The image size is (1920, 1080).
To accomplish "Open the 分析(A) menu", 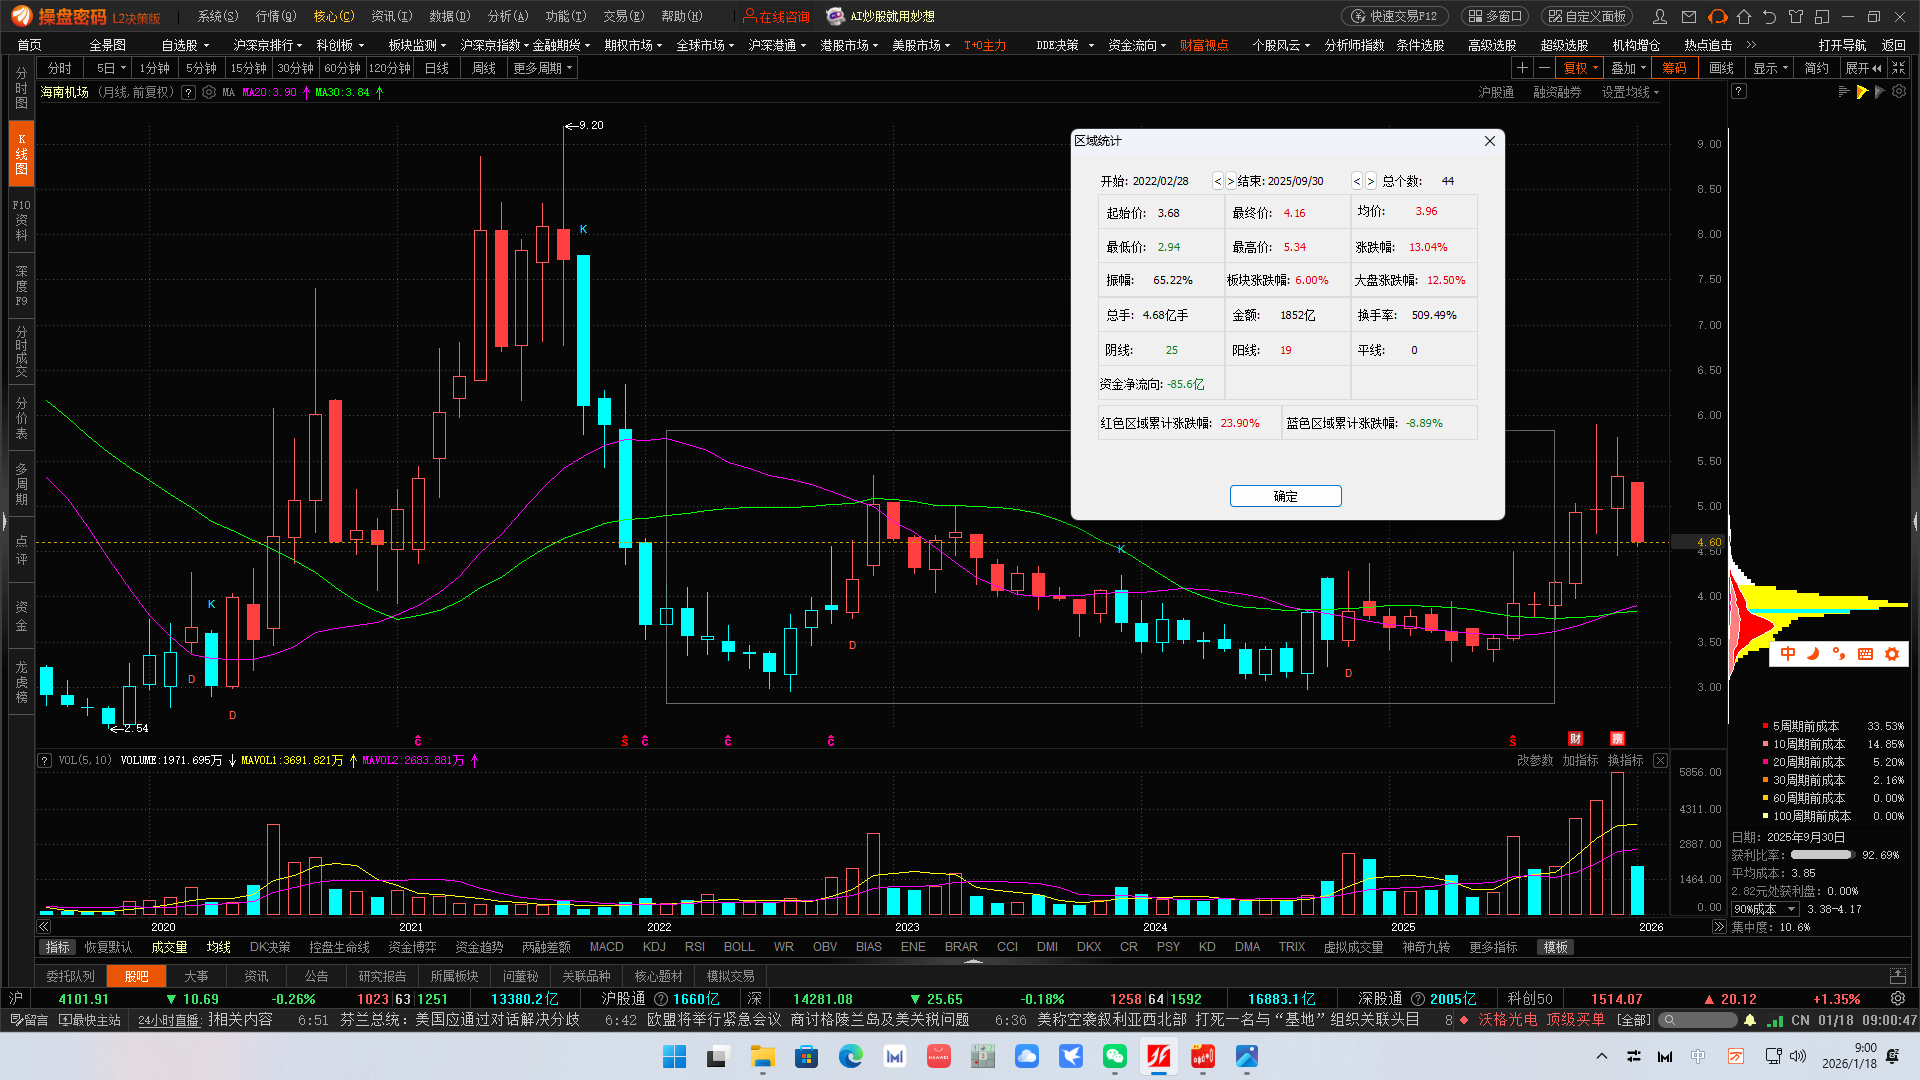I will [507, 16].
